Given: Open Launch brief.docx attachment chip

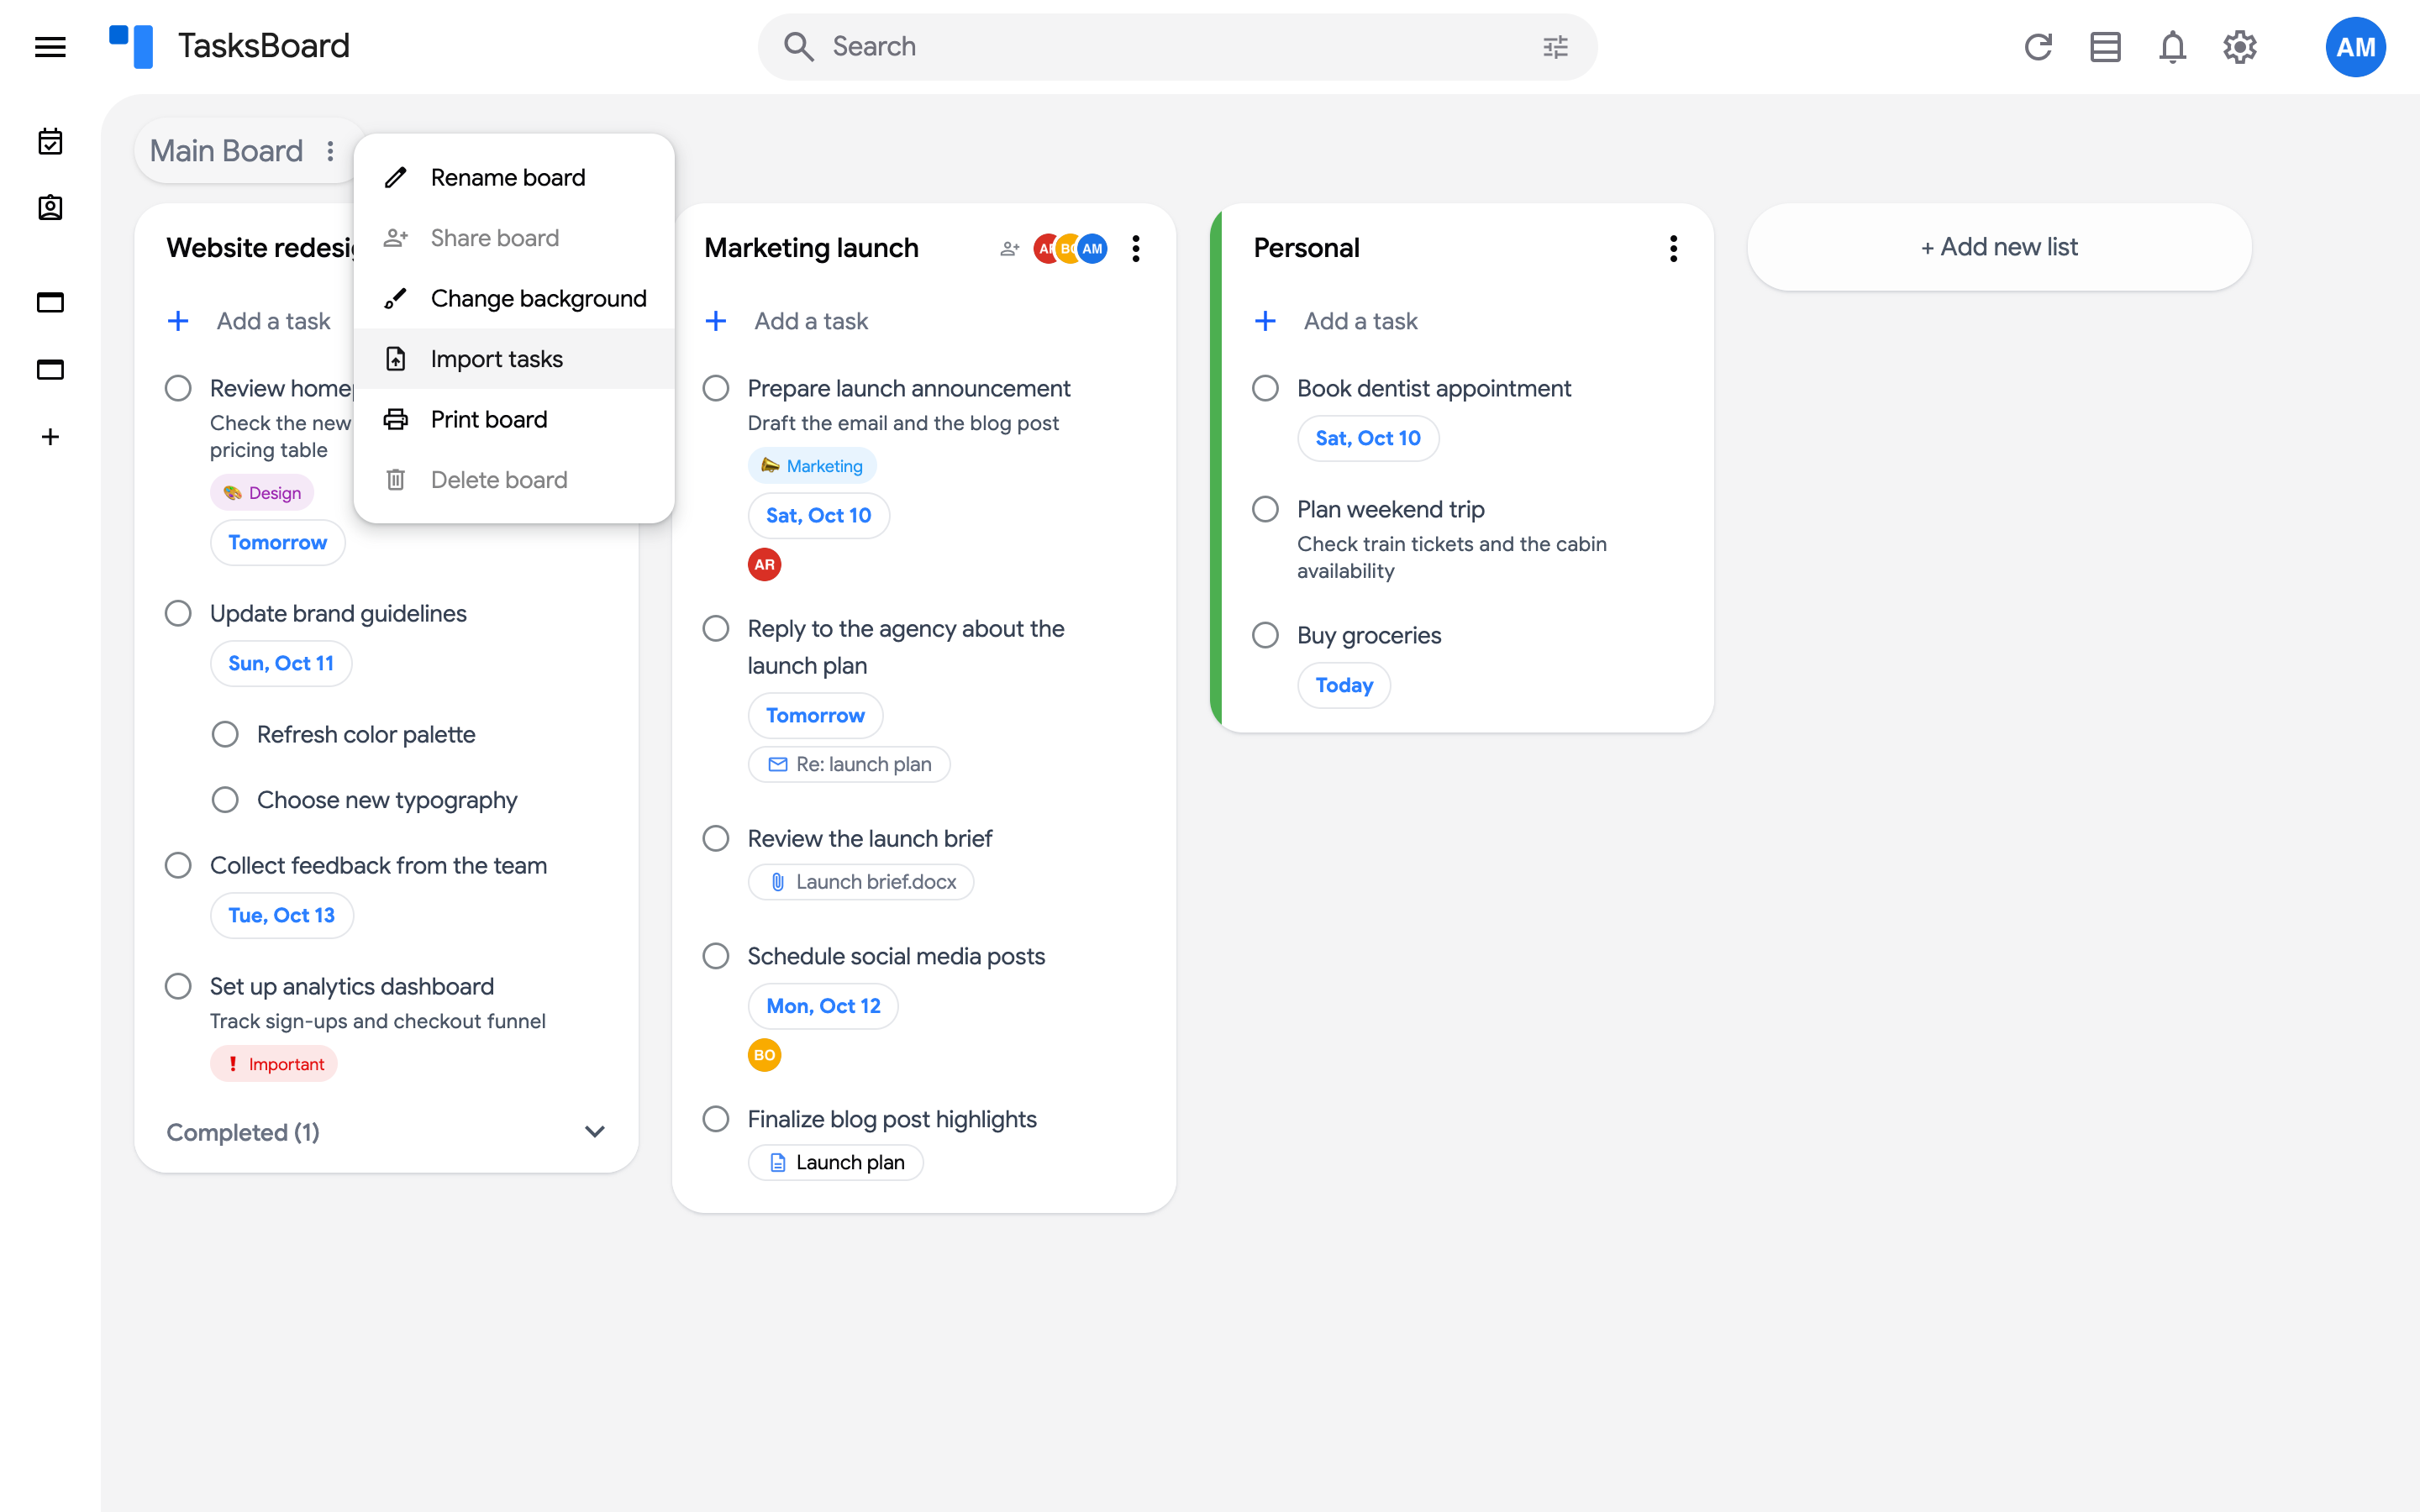Looking at the screenshot, I should pos(861,882).
